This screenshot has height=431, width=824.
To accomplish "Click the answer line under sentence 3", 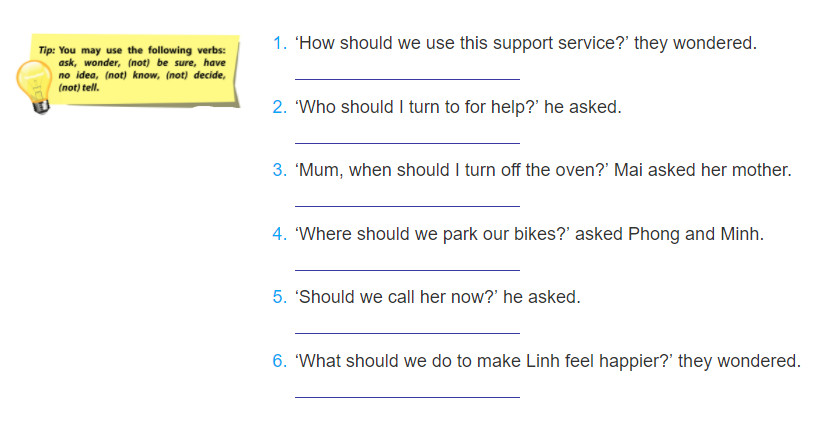I will coord(407,206).
